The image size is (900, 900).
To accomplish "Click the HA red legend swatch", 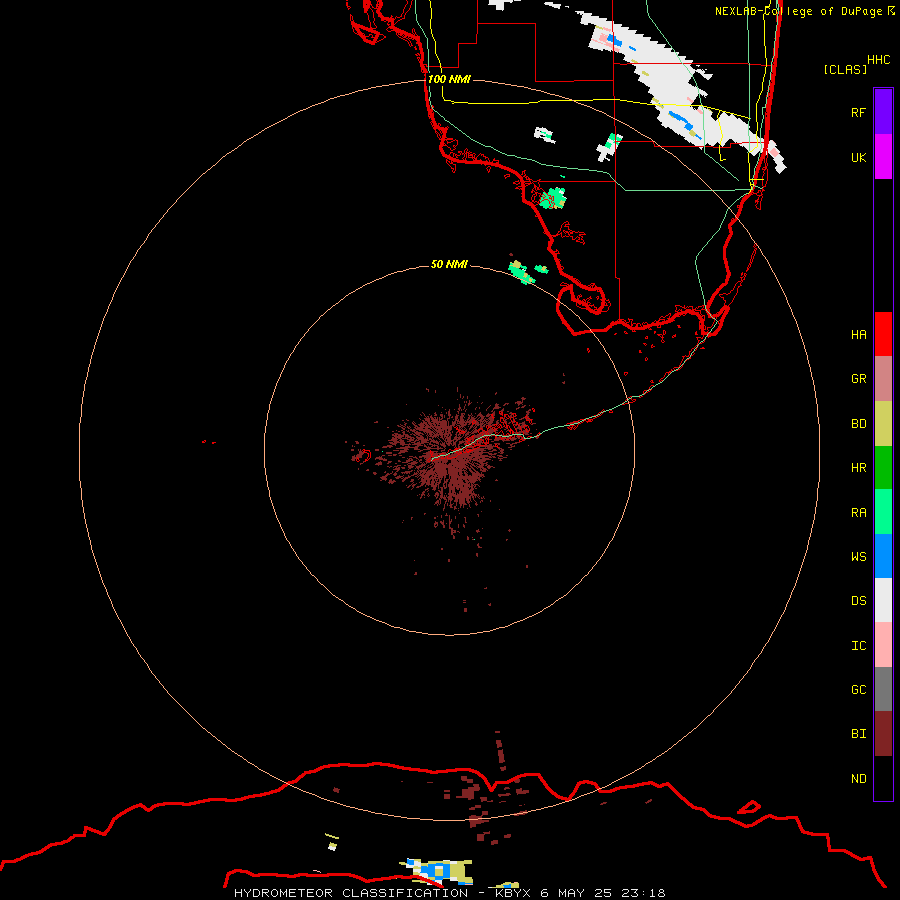I will pos(883,334).
